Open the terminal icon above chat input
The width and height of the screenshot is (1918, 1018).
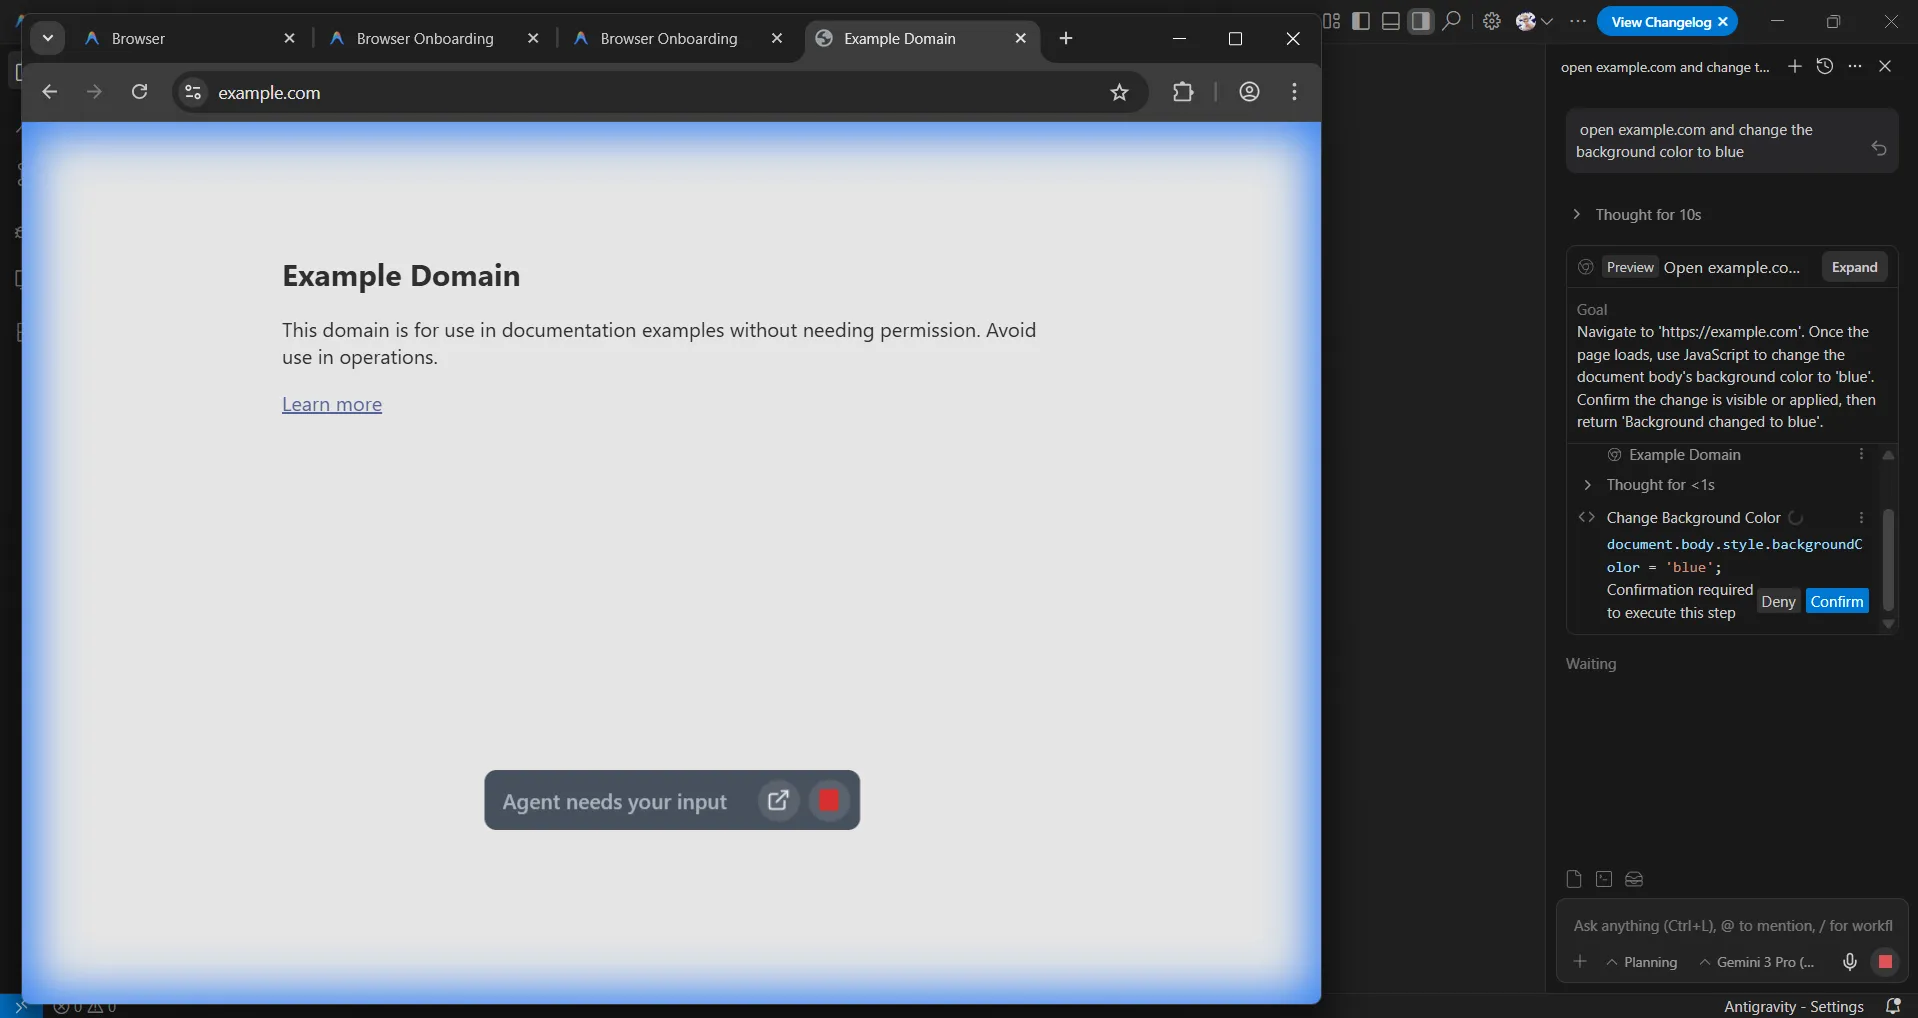[x=1604, y=879]
